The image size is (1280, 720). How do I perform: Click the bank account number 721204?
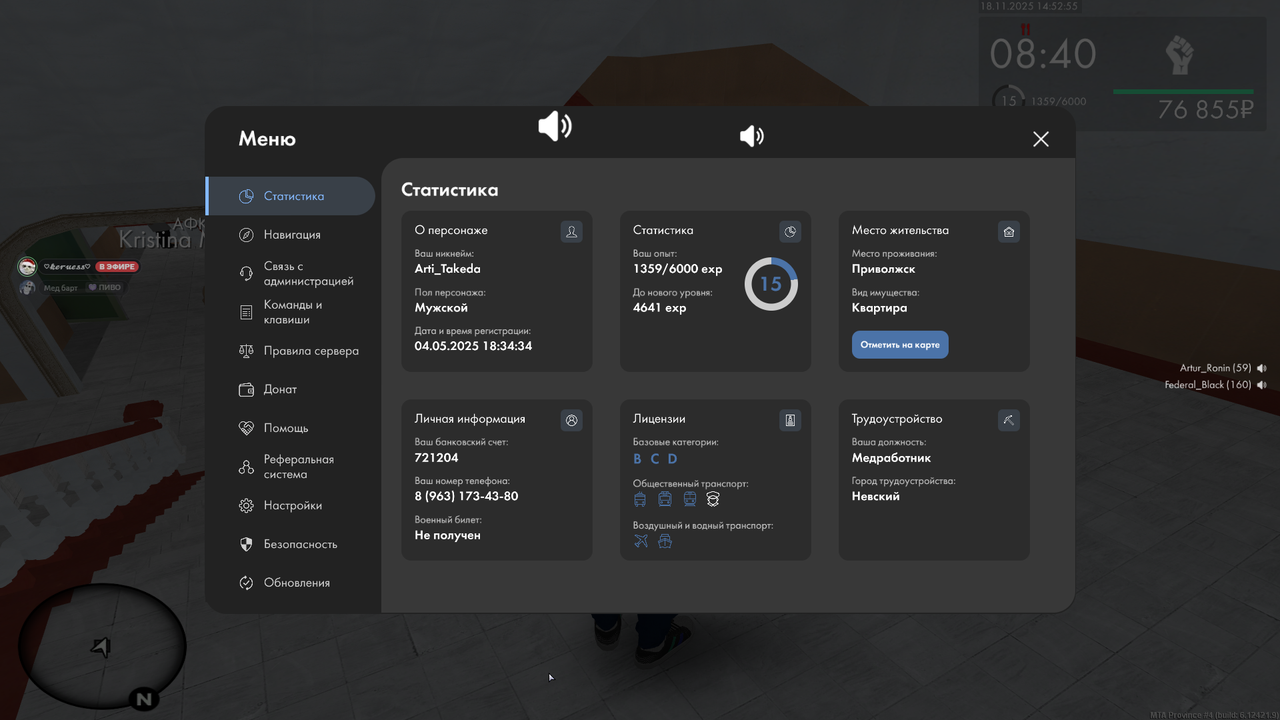click(437, 458)
